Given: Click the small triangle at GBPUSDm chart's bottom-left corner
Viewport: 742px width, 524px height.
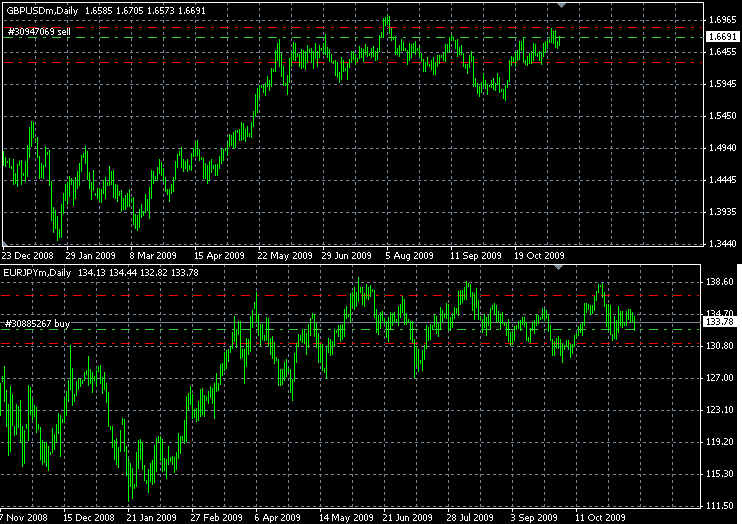Looking at the screenshot, I should 5,244.
